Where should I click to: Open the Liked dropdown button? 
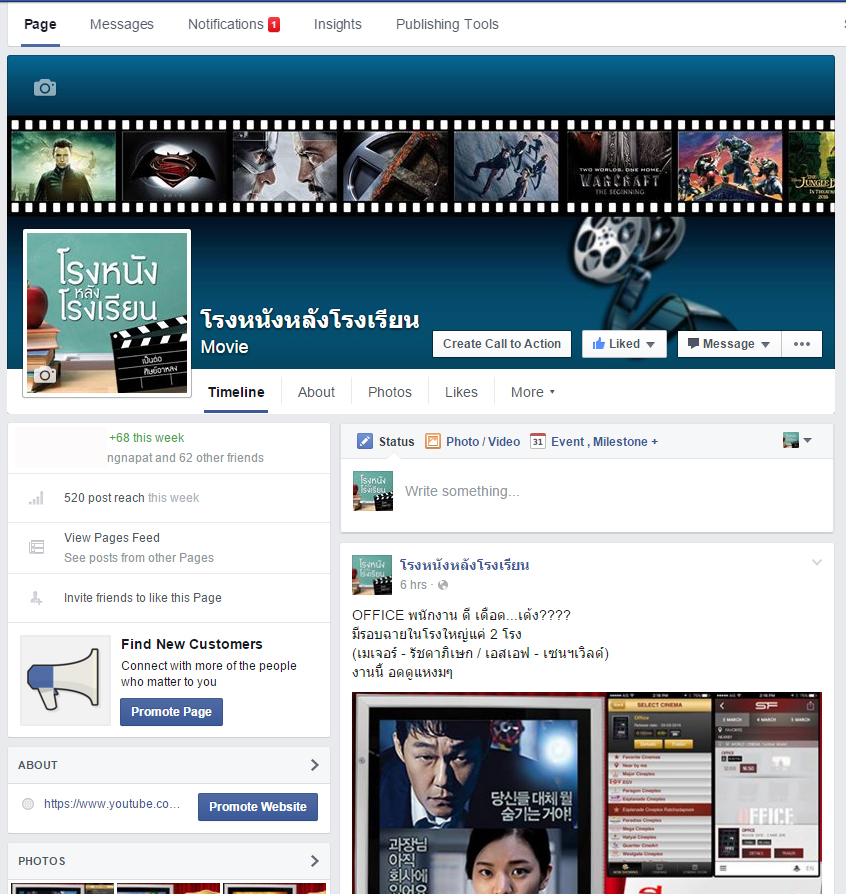624,344
